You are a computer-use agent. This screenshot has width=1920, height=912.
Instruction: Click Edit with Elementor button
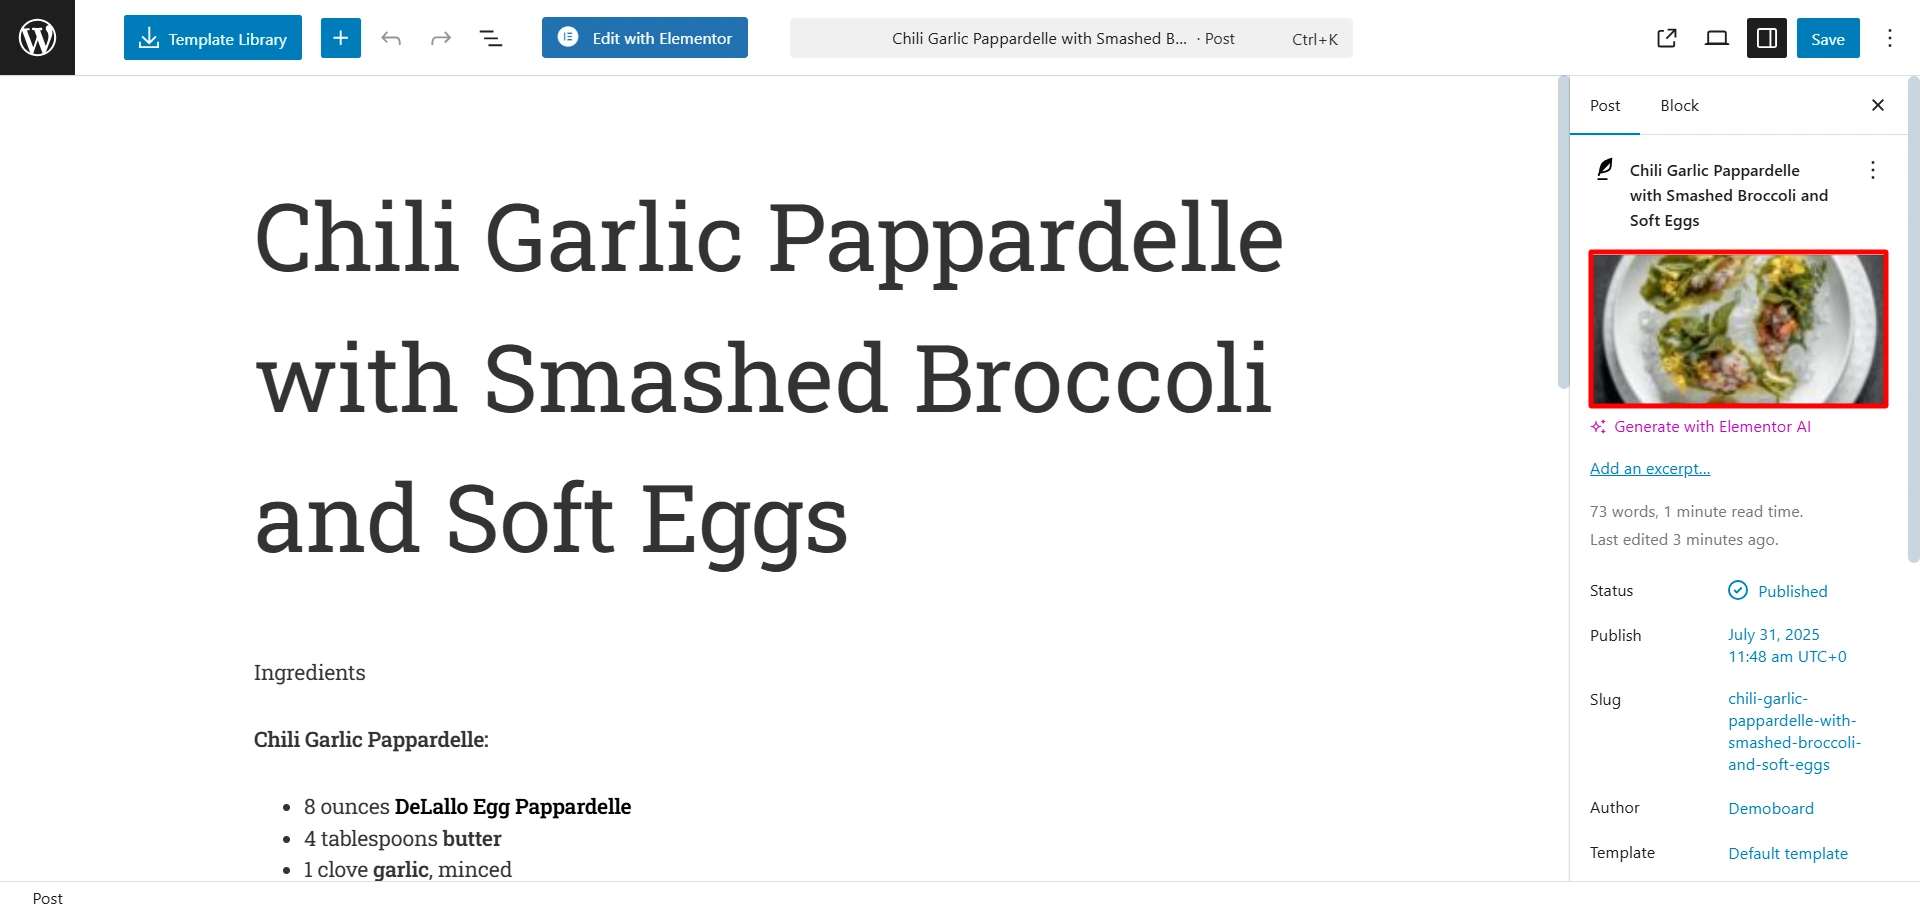pyautogui.click(x=645, y=38)
